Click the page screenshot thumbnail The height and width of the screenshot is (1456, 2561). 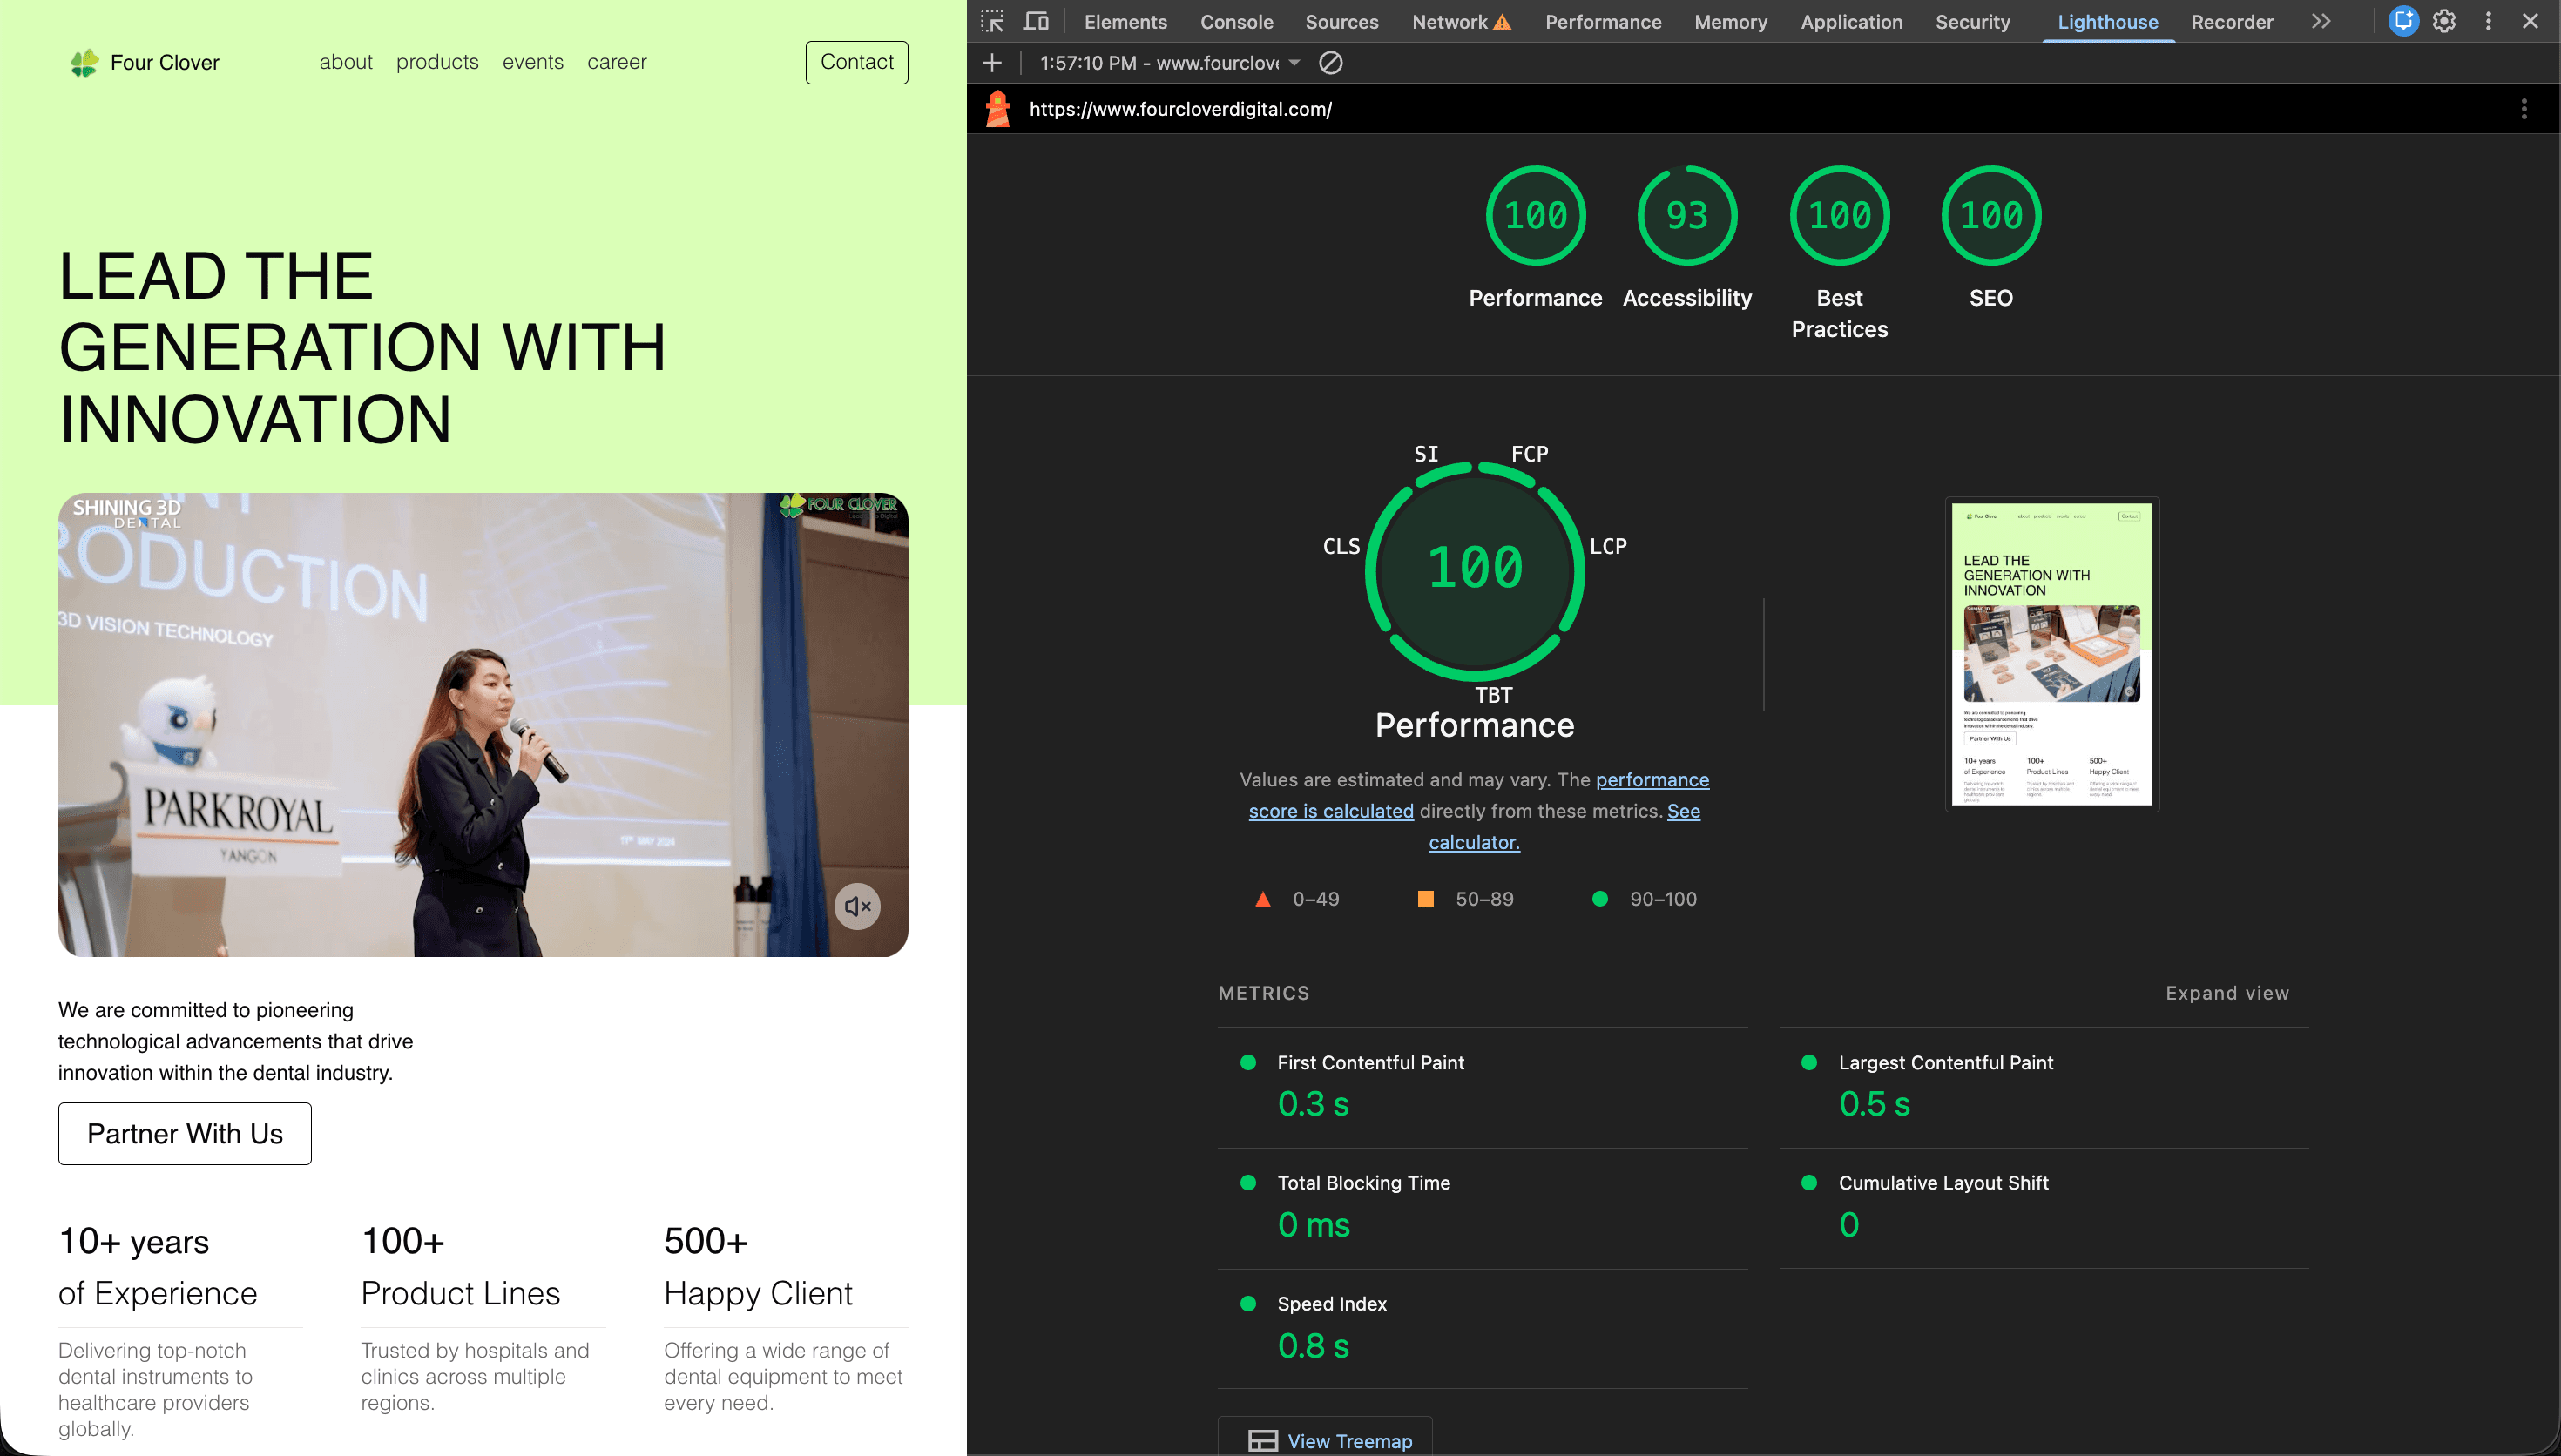click(x=2052, y=653)
